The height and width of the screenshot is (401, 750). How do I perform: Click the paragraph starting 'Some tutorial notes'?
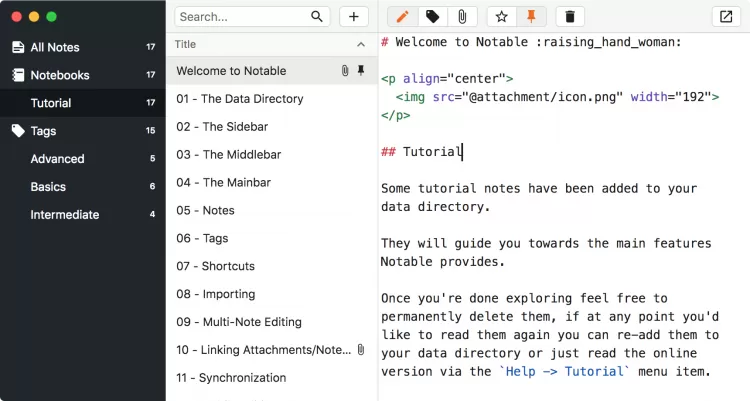tap(539, 198)
